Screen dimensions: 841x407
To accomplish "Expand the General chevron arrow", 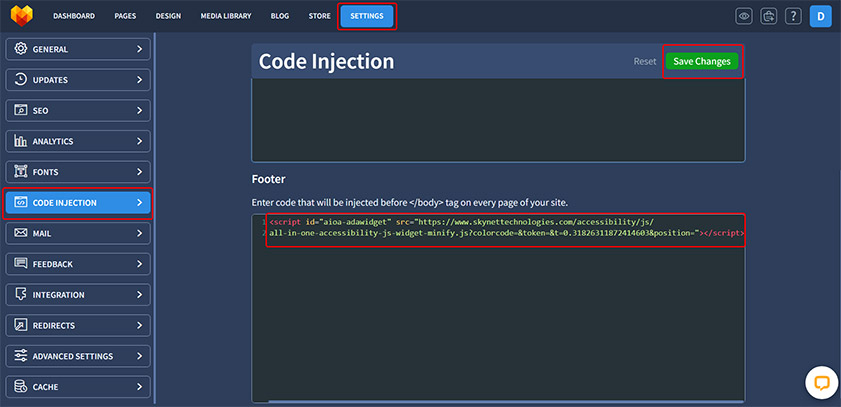I will 139,49.
